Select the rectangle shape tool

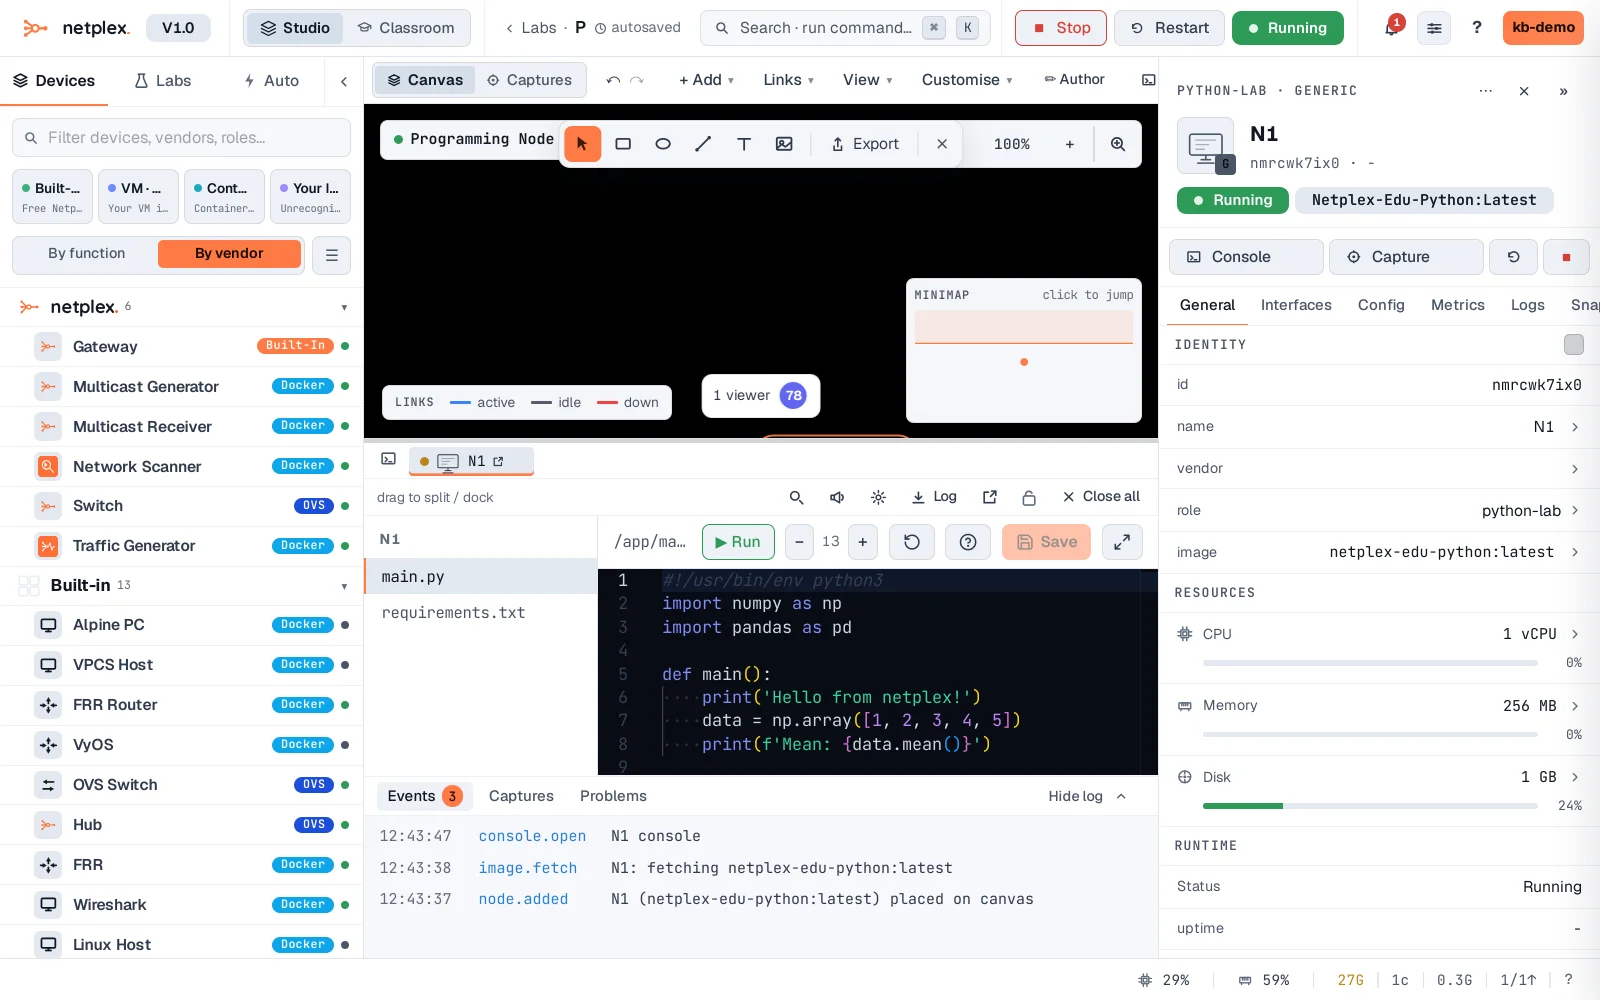coord(623,144)
